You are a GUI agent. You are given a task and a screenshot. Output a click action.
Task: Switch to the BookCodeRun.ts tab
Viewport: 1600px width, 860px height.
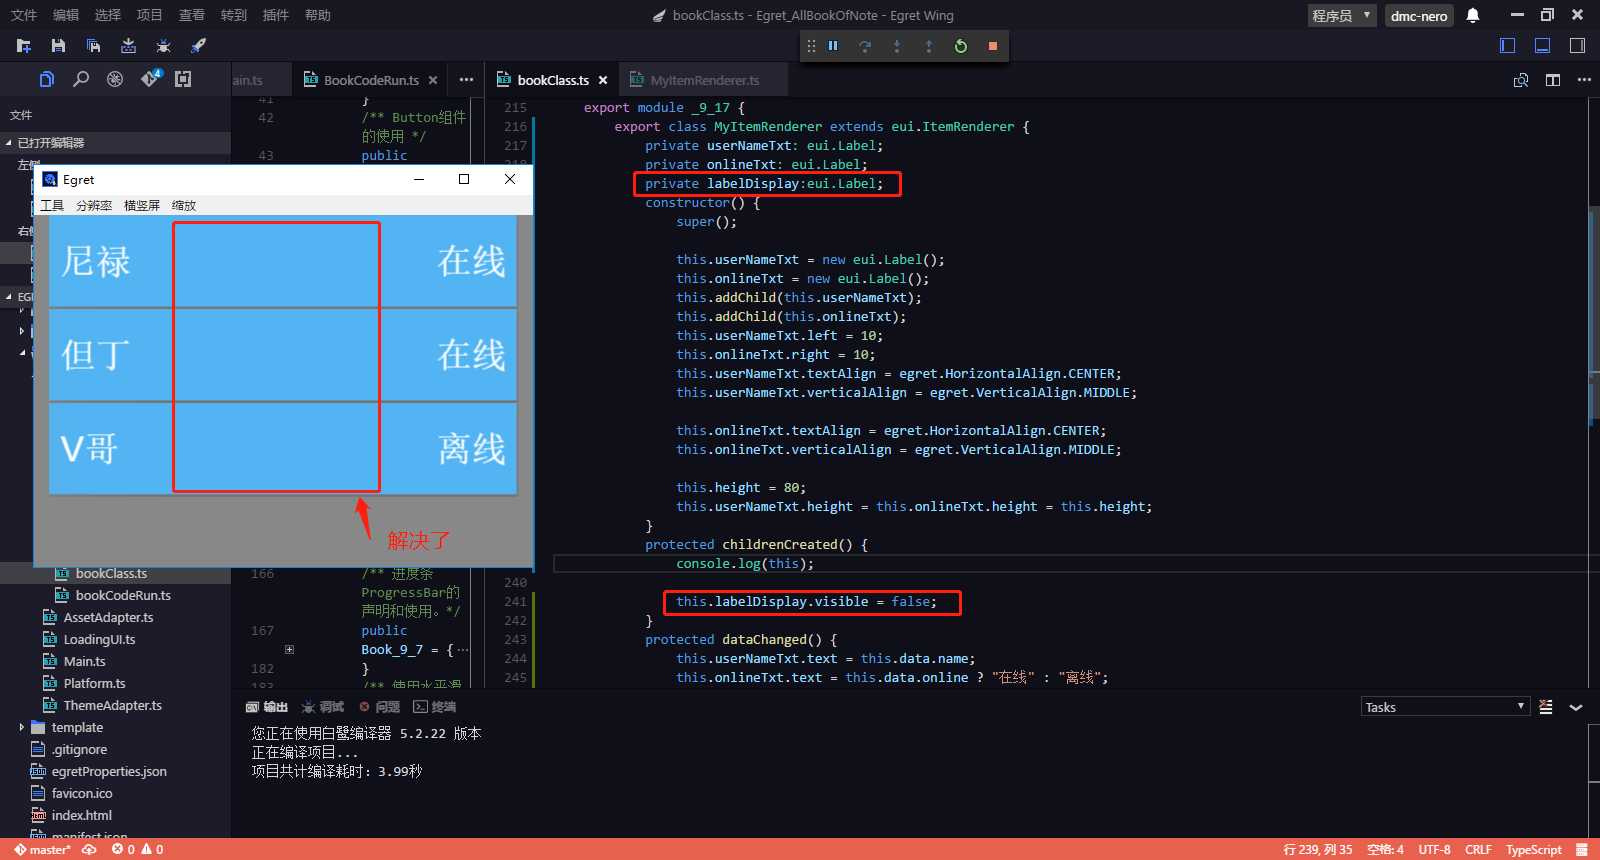coord(371,80)
